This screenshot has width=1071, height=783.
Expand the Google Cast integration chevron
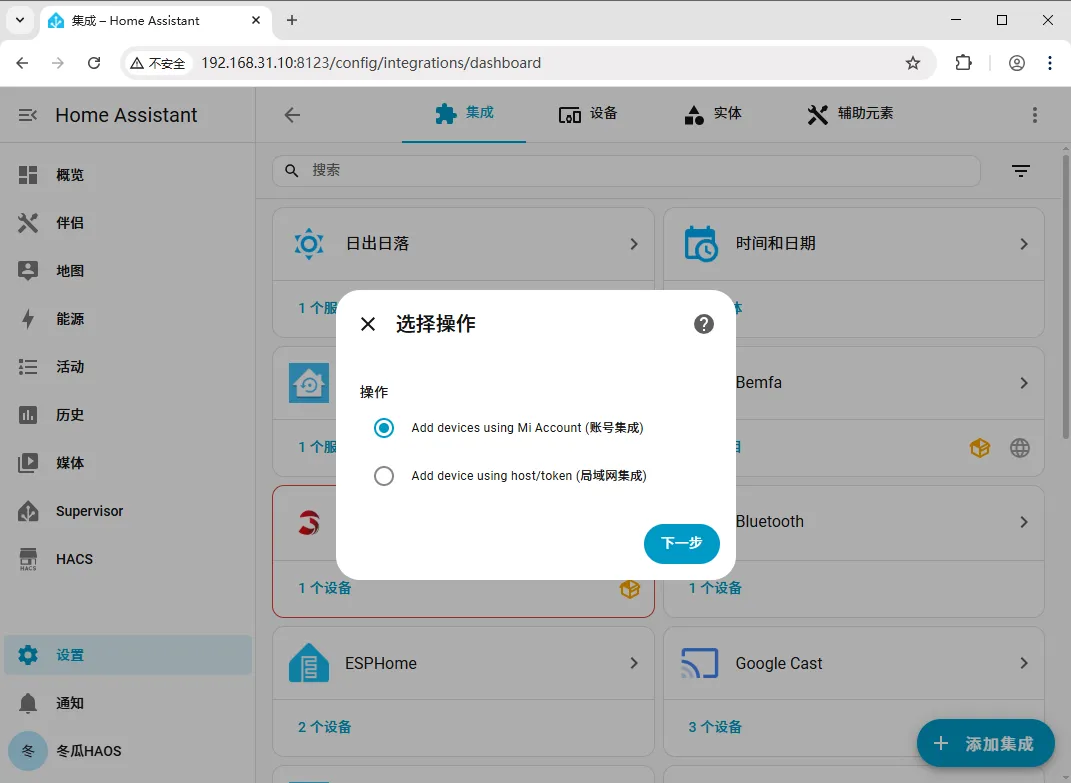(x=1024, y=663)
